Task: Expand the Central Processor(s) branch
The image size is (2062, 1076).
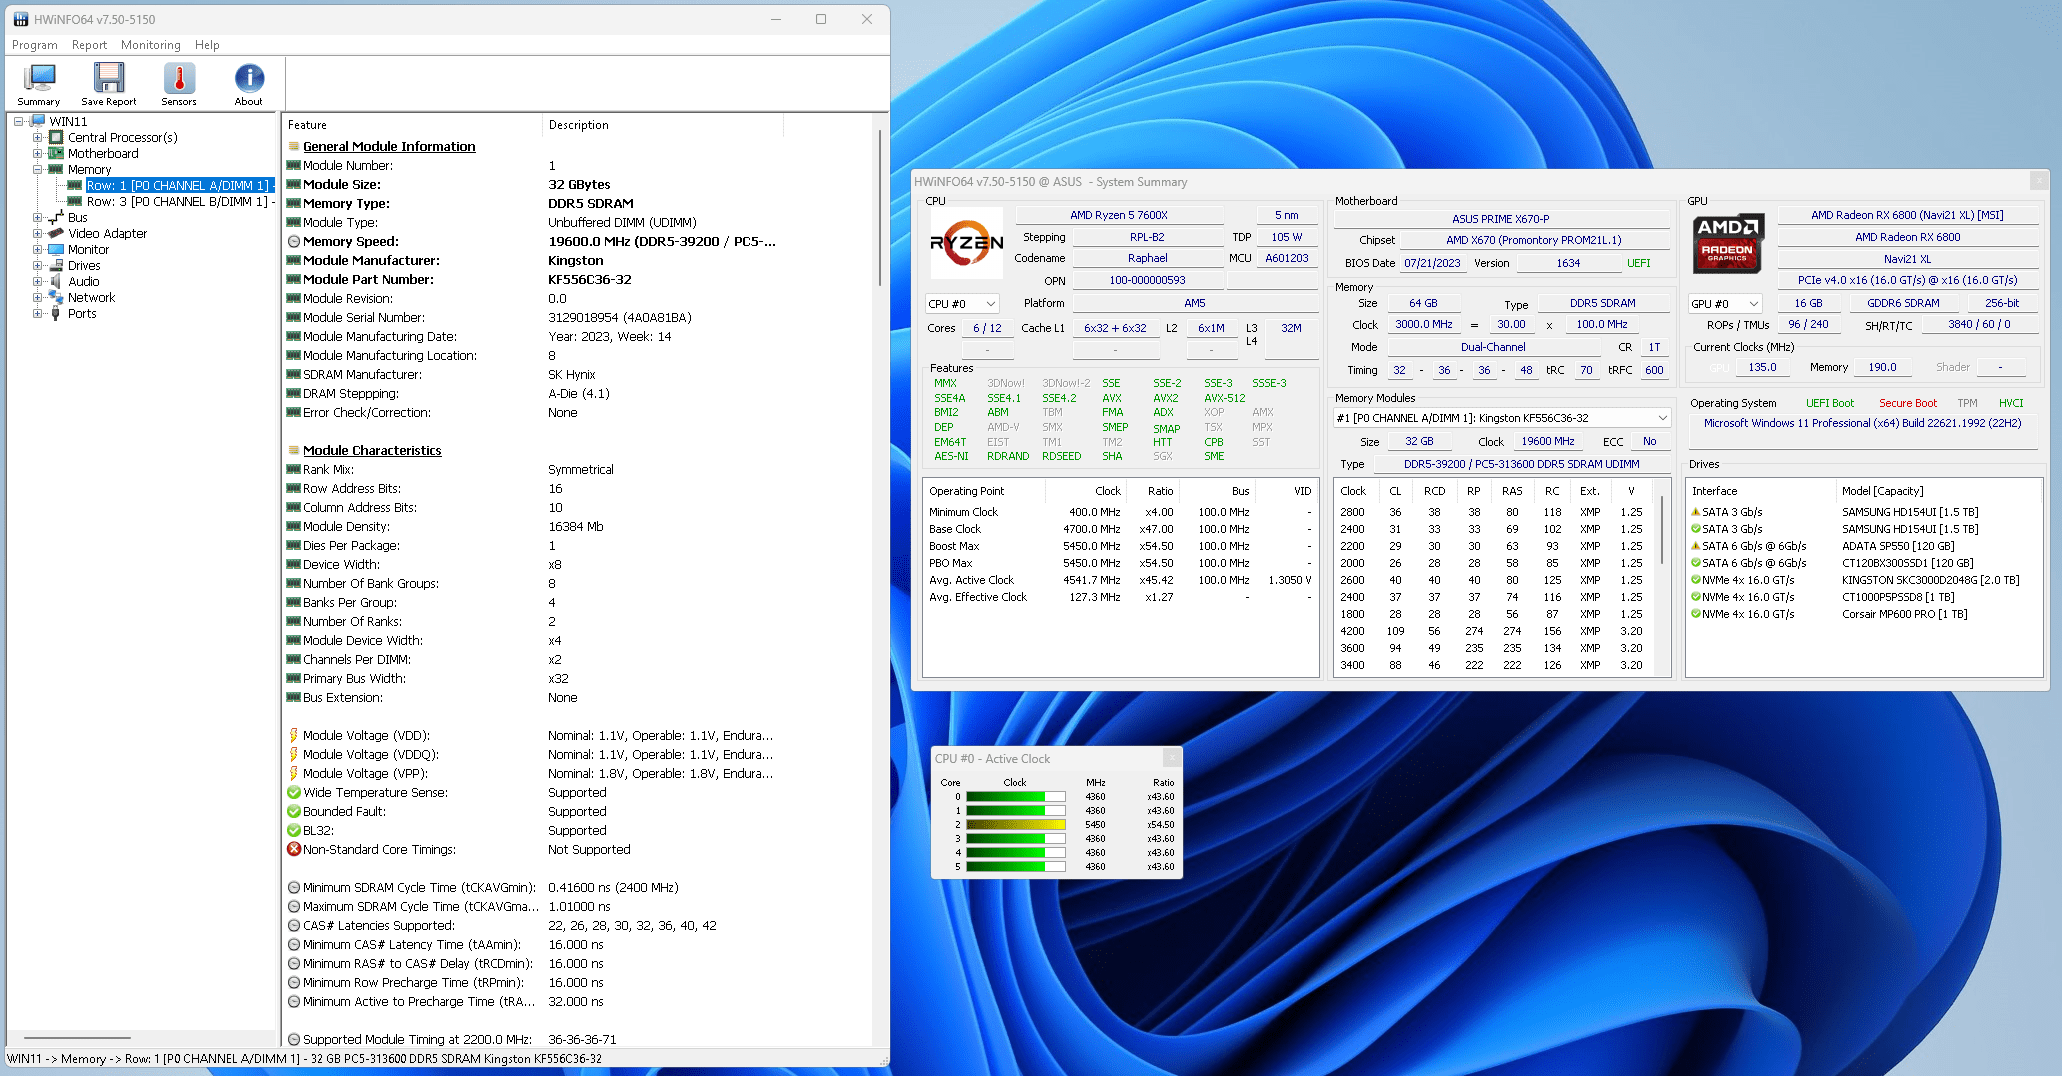Action: tap(38, 137)
